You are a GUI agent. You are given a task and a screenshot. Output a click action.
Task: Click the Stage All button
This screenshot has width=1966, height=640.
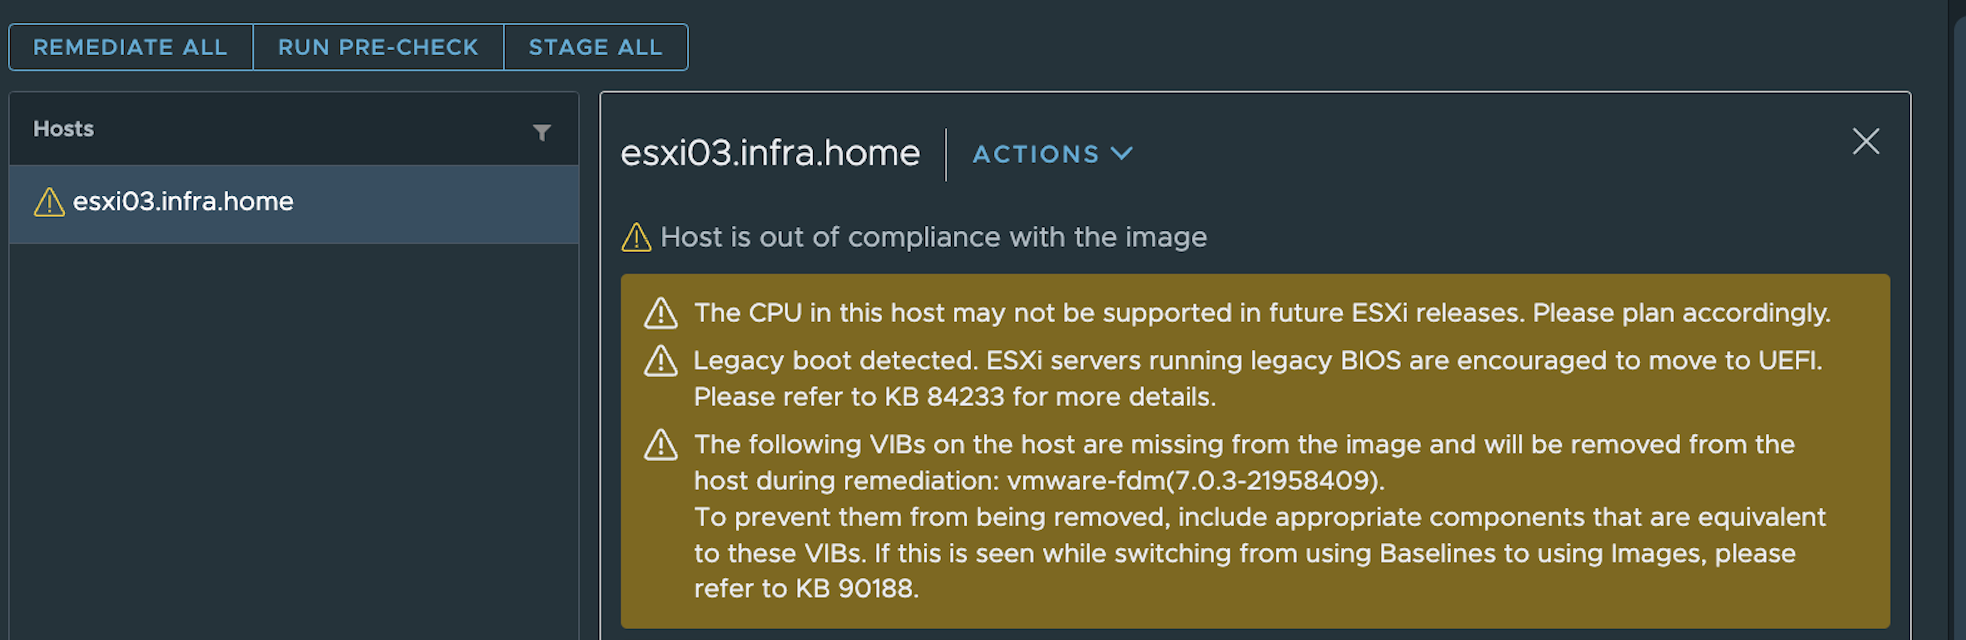596,47
